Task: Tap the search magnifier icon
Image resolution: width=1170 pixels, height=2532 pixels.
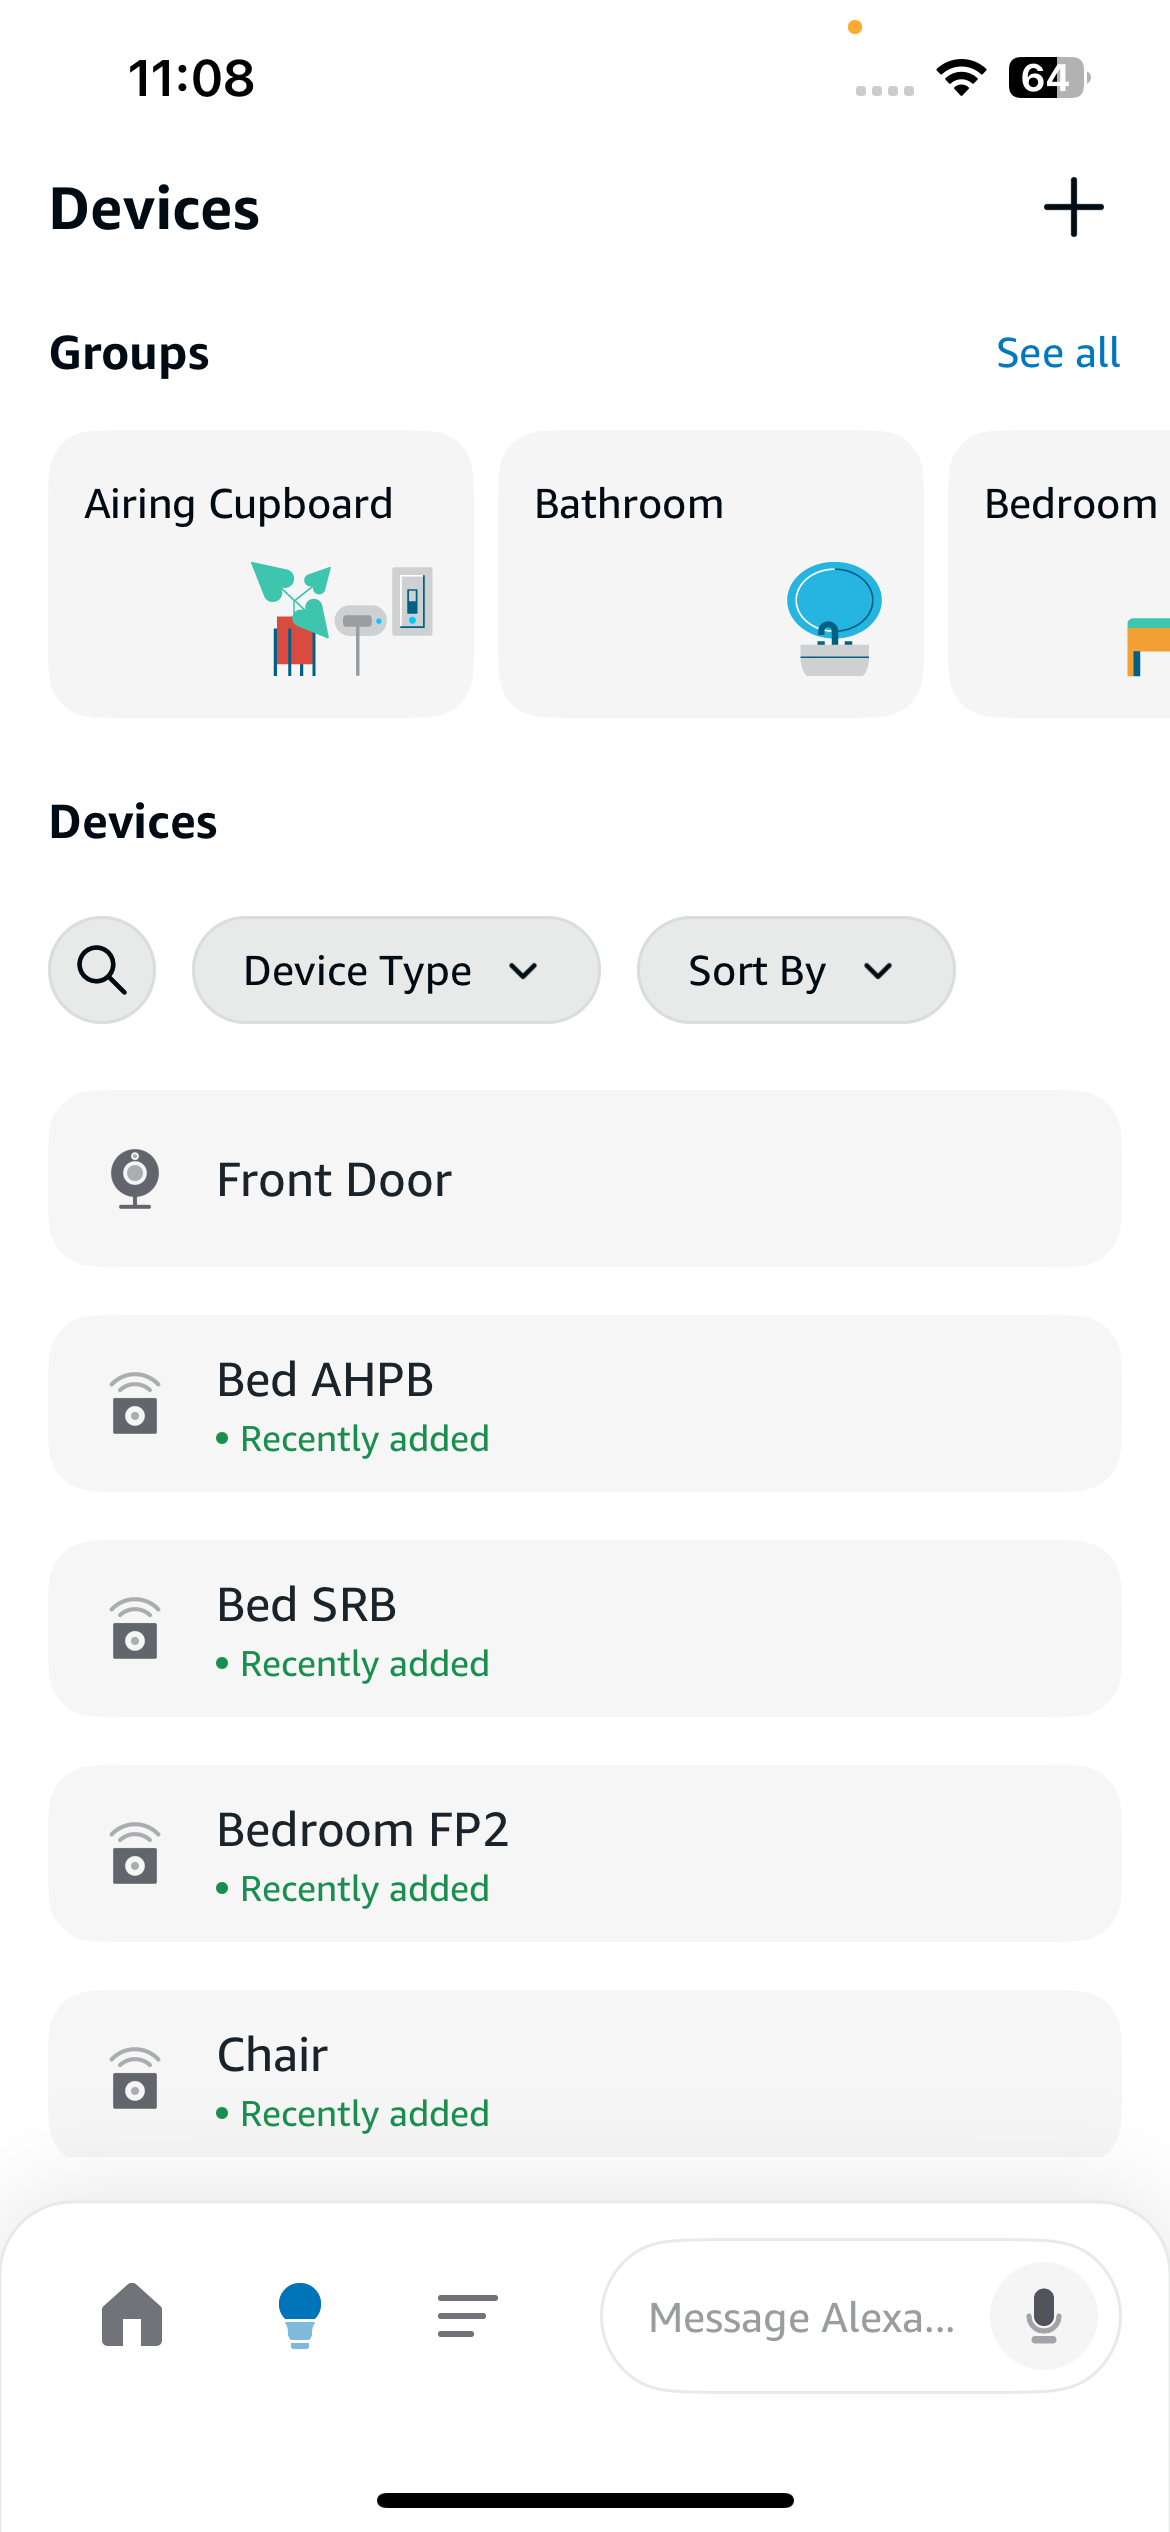Action: pyautogui.click(x=102, y=970)
